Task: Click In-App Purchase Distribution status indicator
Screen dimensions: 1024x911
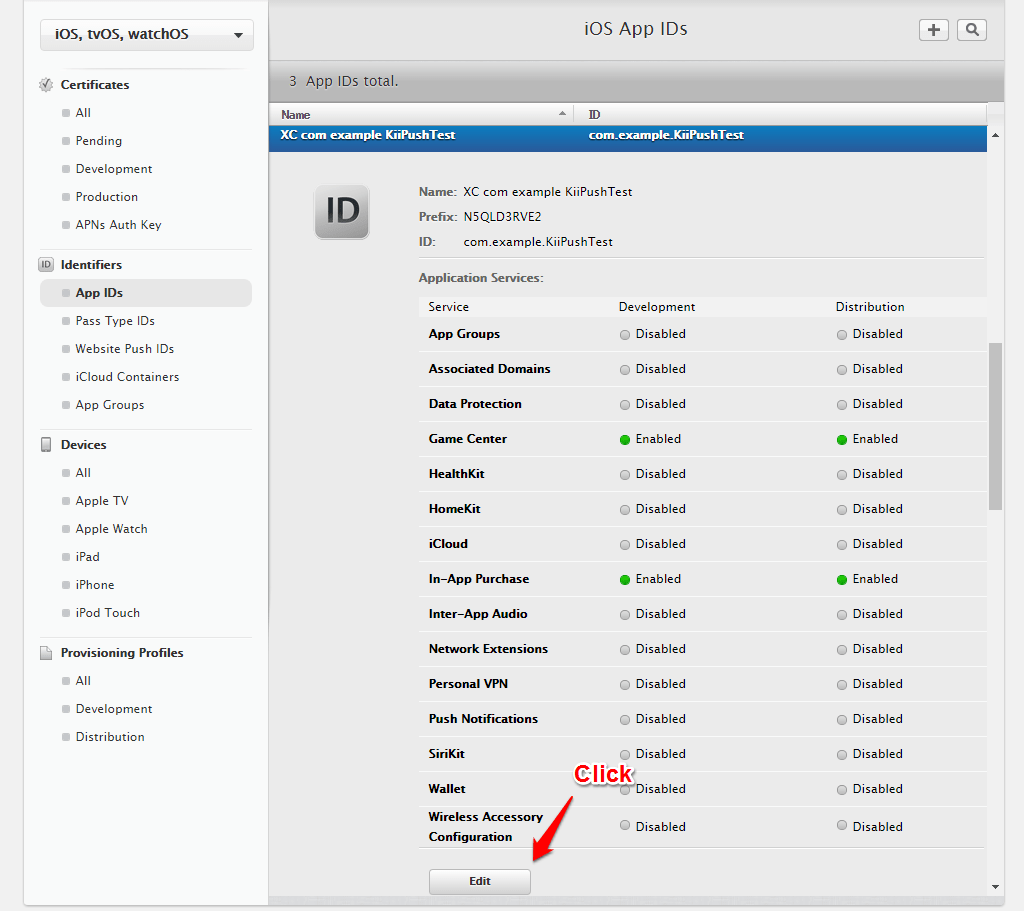Action: pyautogui.click(x=841, y=579)
